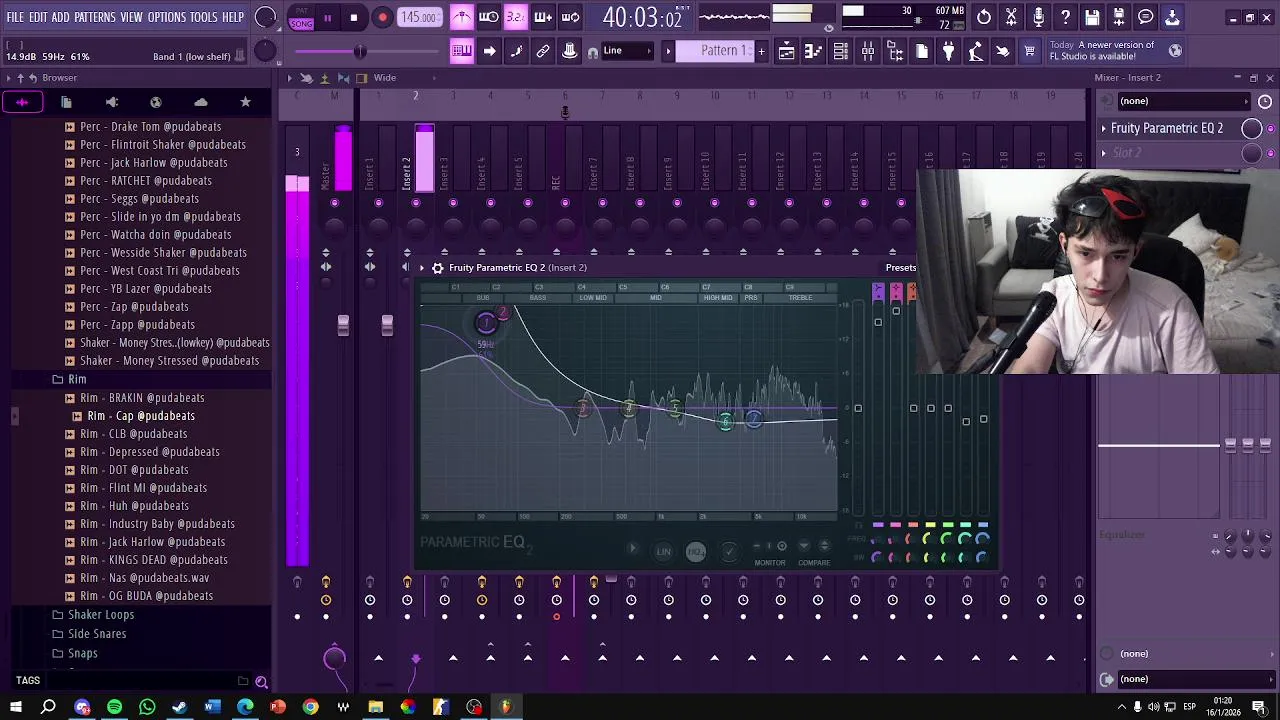Open the project picker
This screenshot has height=720, width=1280.
click(x=922, y=51)
